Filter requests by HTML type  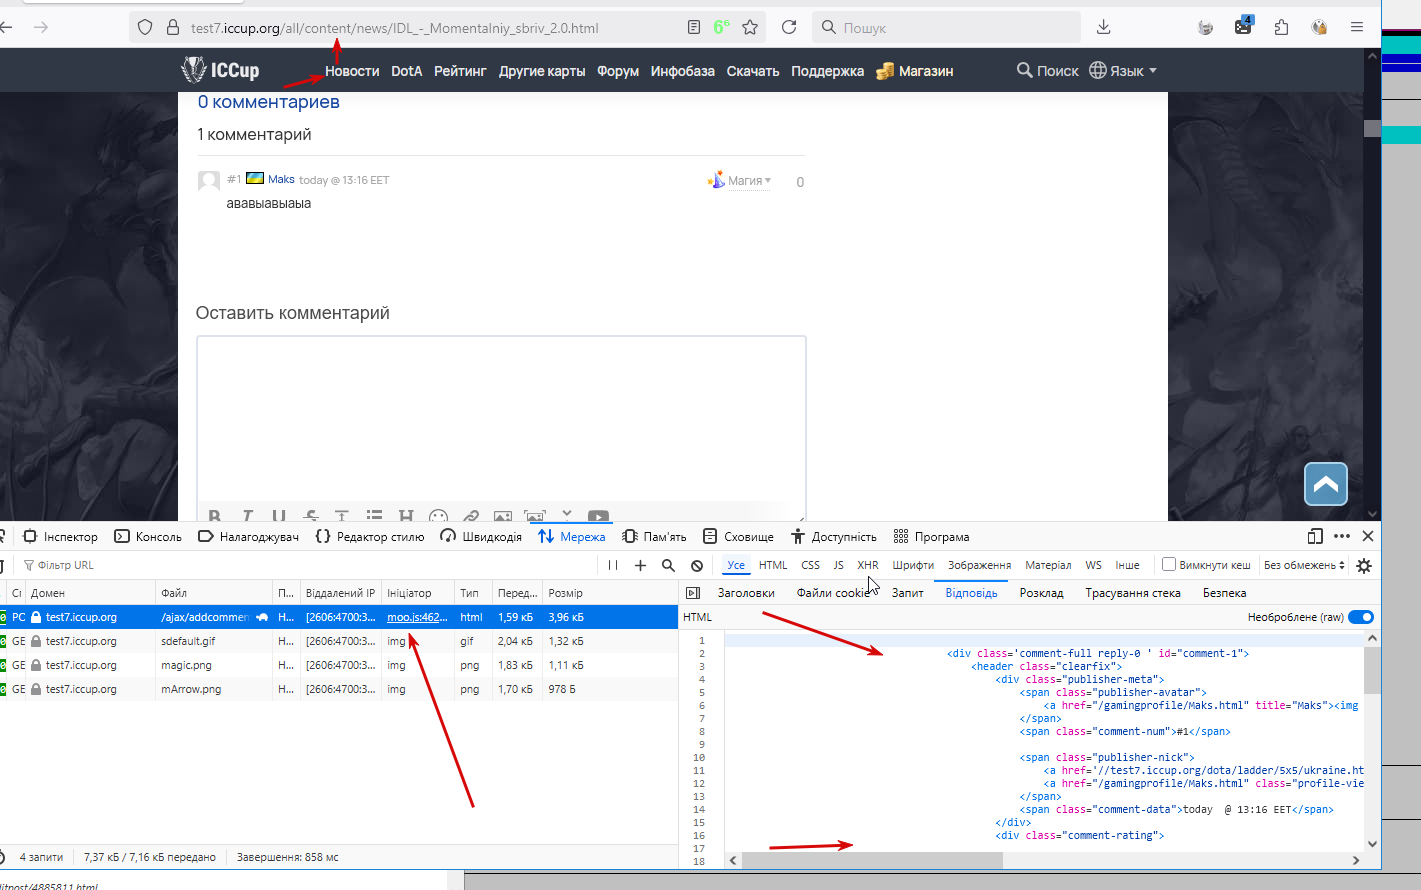(773, 565)
